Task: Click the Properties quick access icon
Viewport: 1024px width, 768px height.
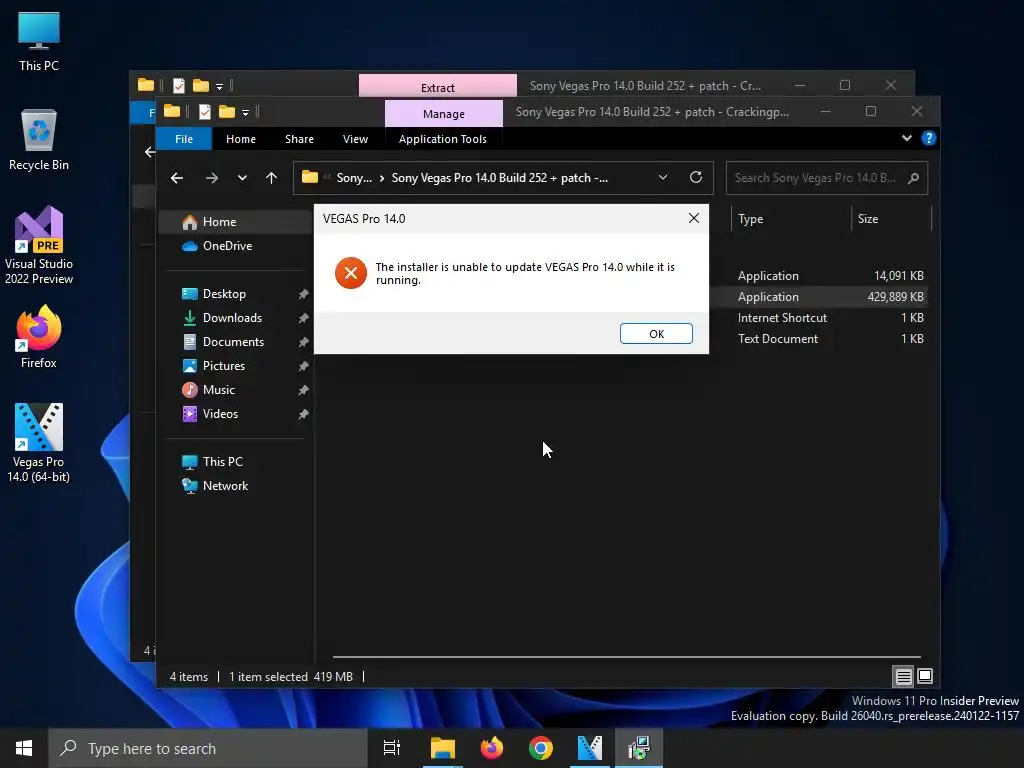Action: tap(204, 112)
